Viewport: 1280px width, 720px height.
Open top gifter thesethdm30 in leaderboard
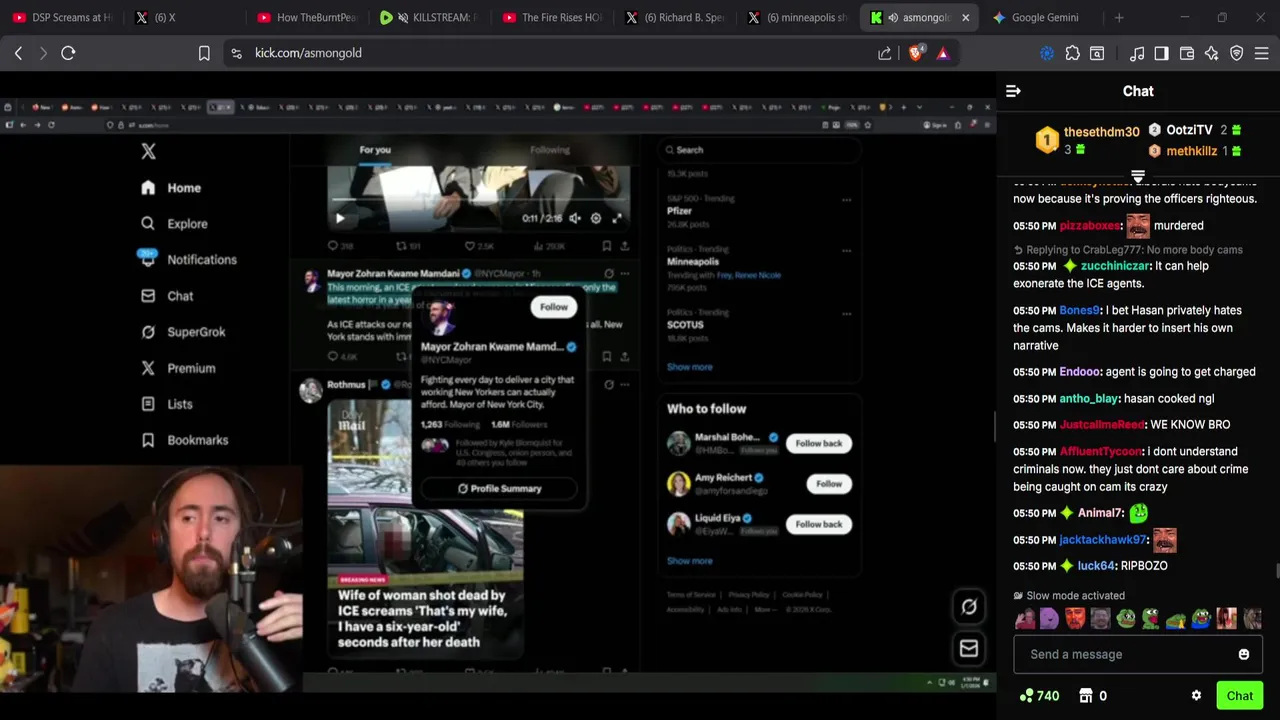click(1102, 132)
